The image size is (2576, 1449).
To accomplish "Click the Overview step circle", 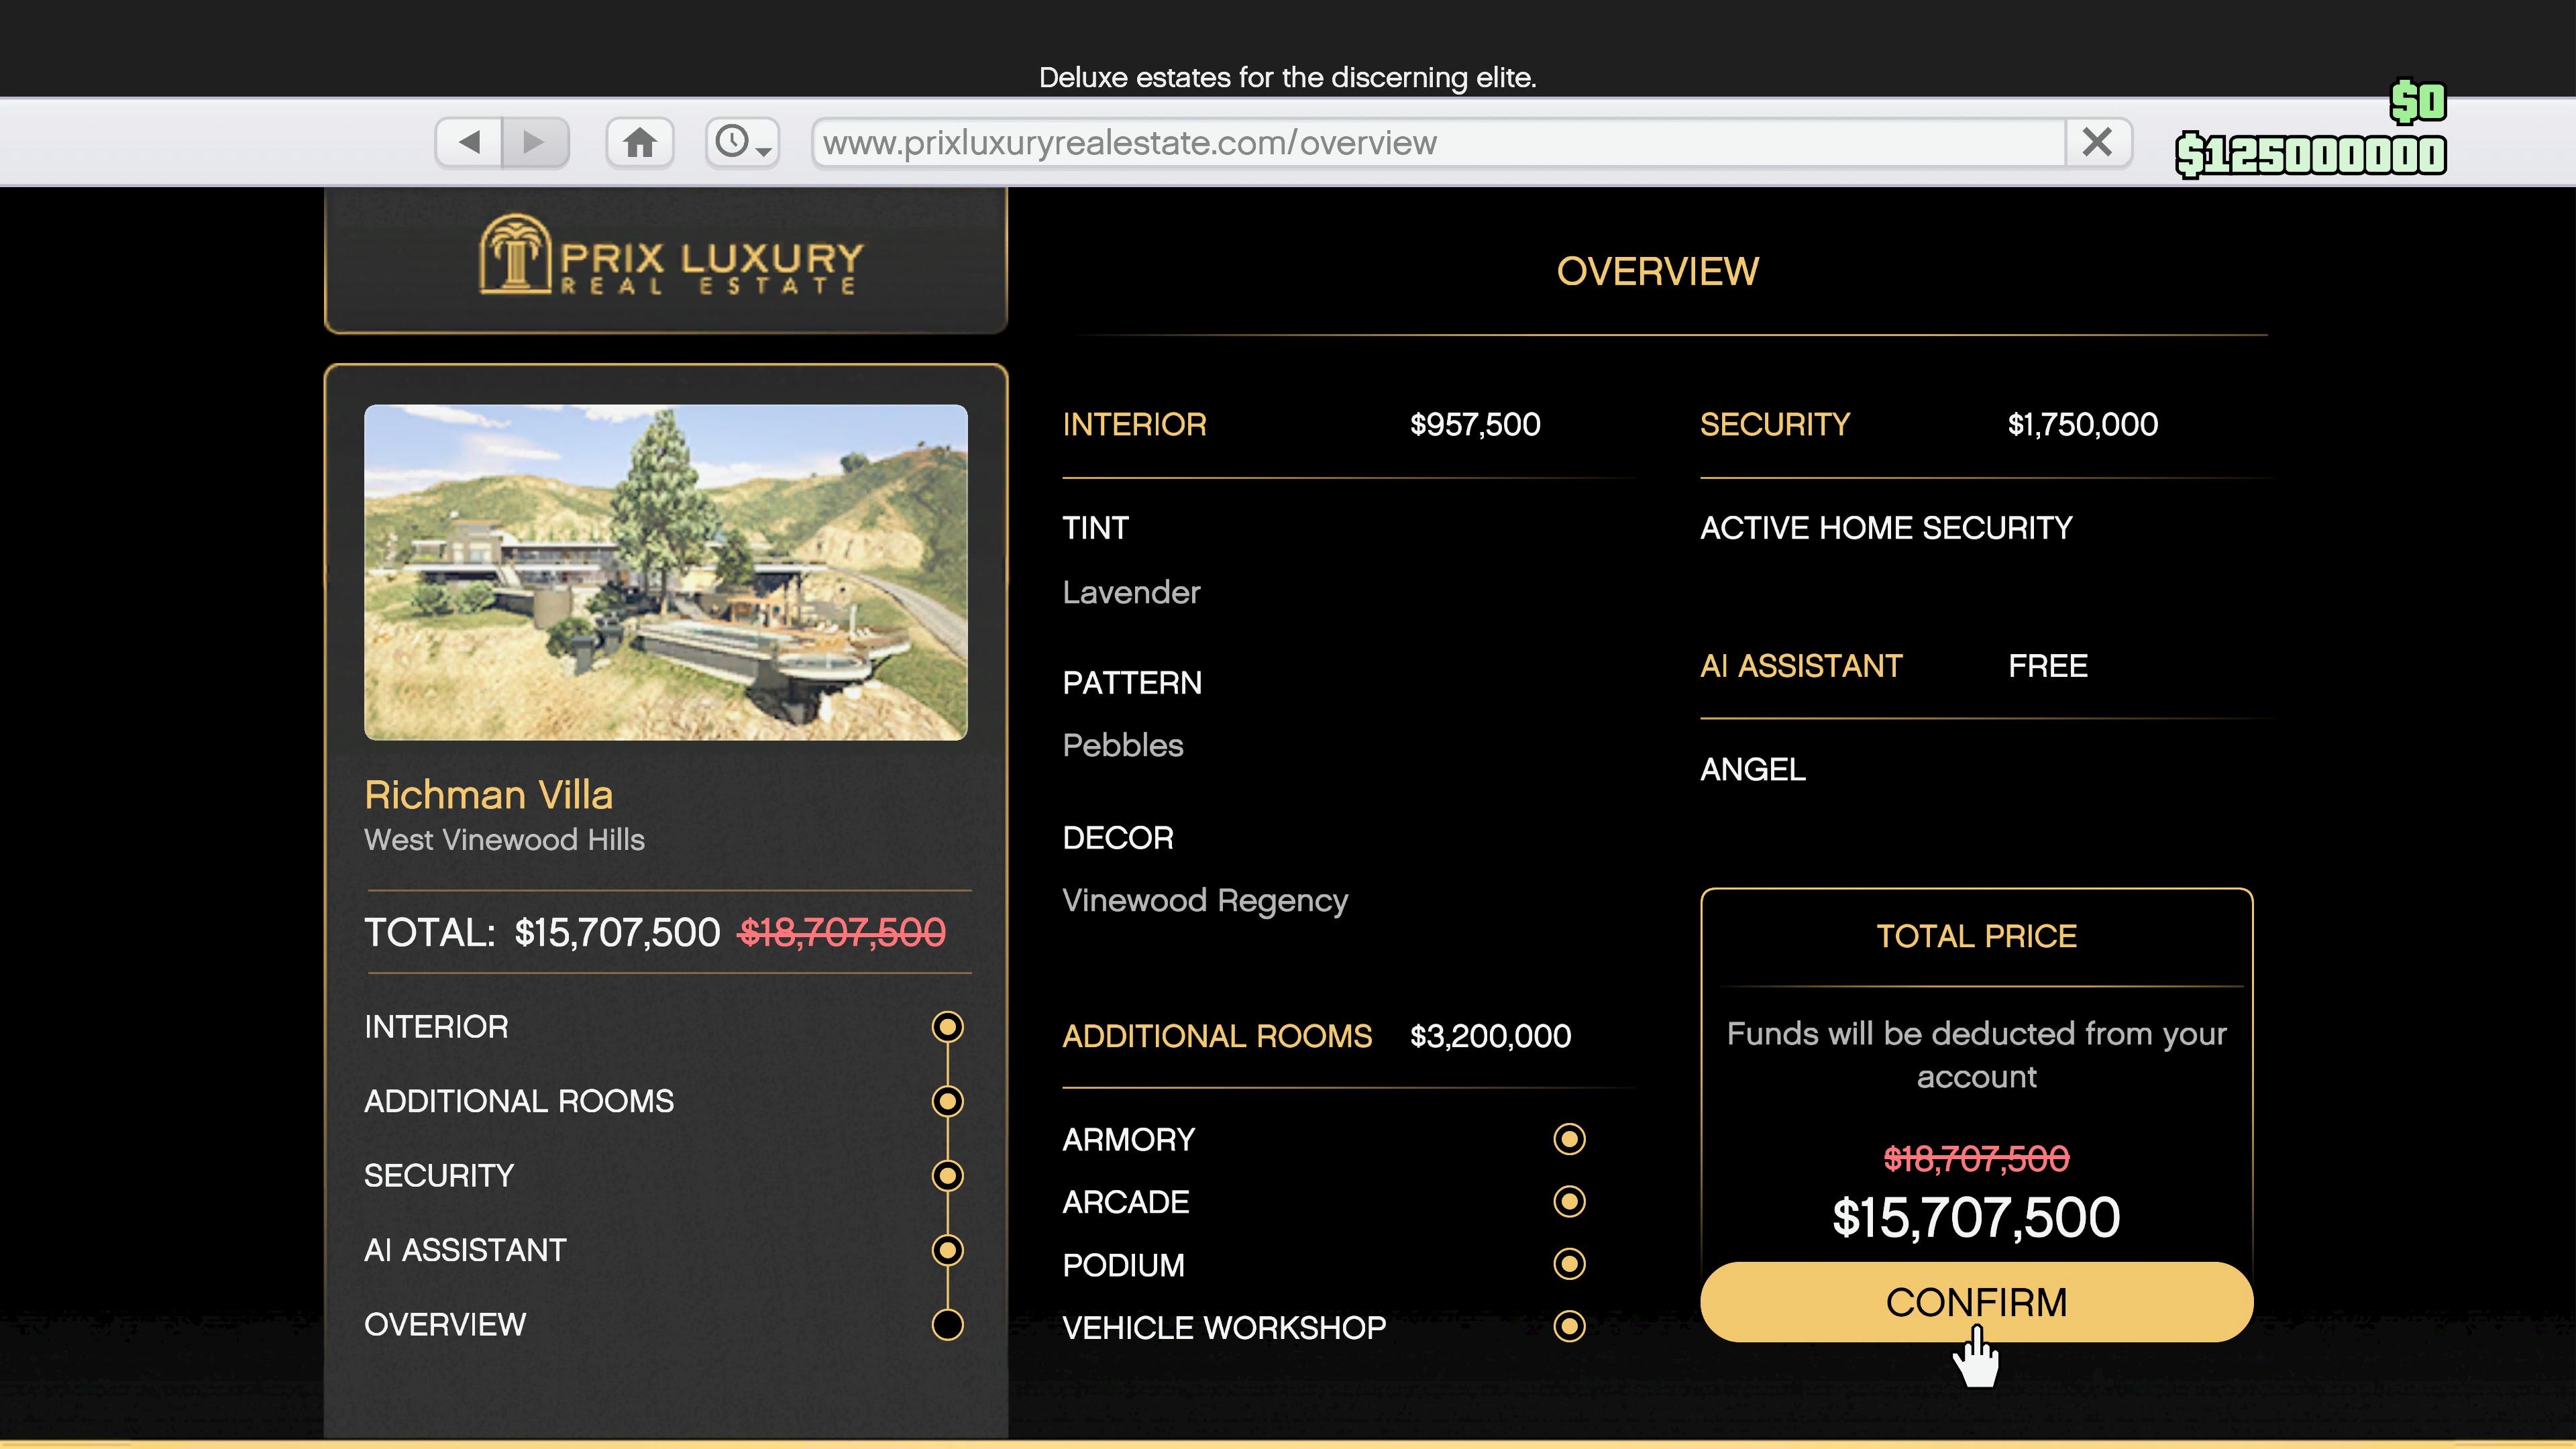I will [947, 1324].
